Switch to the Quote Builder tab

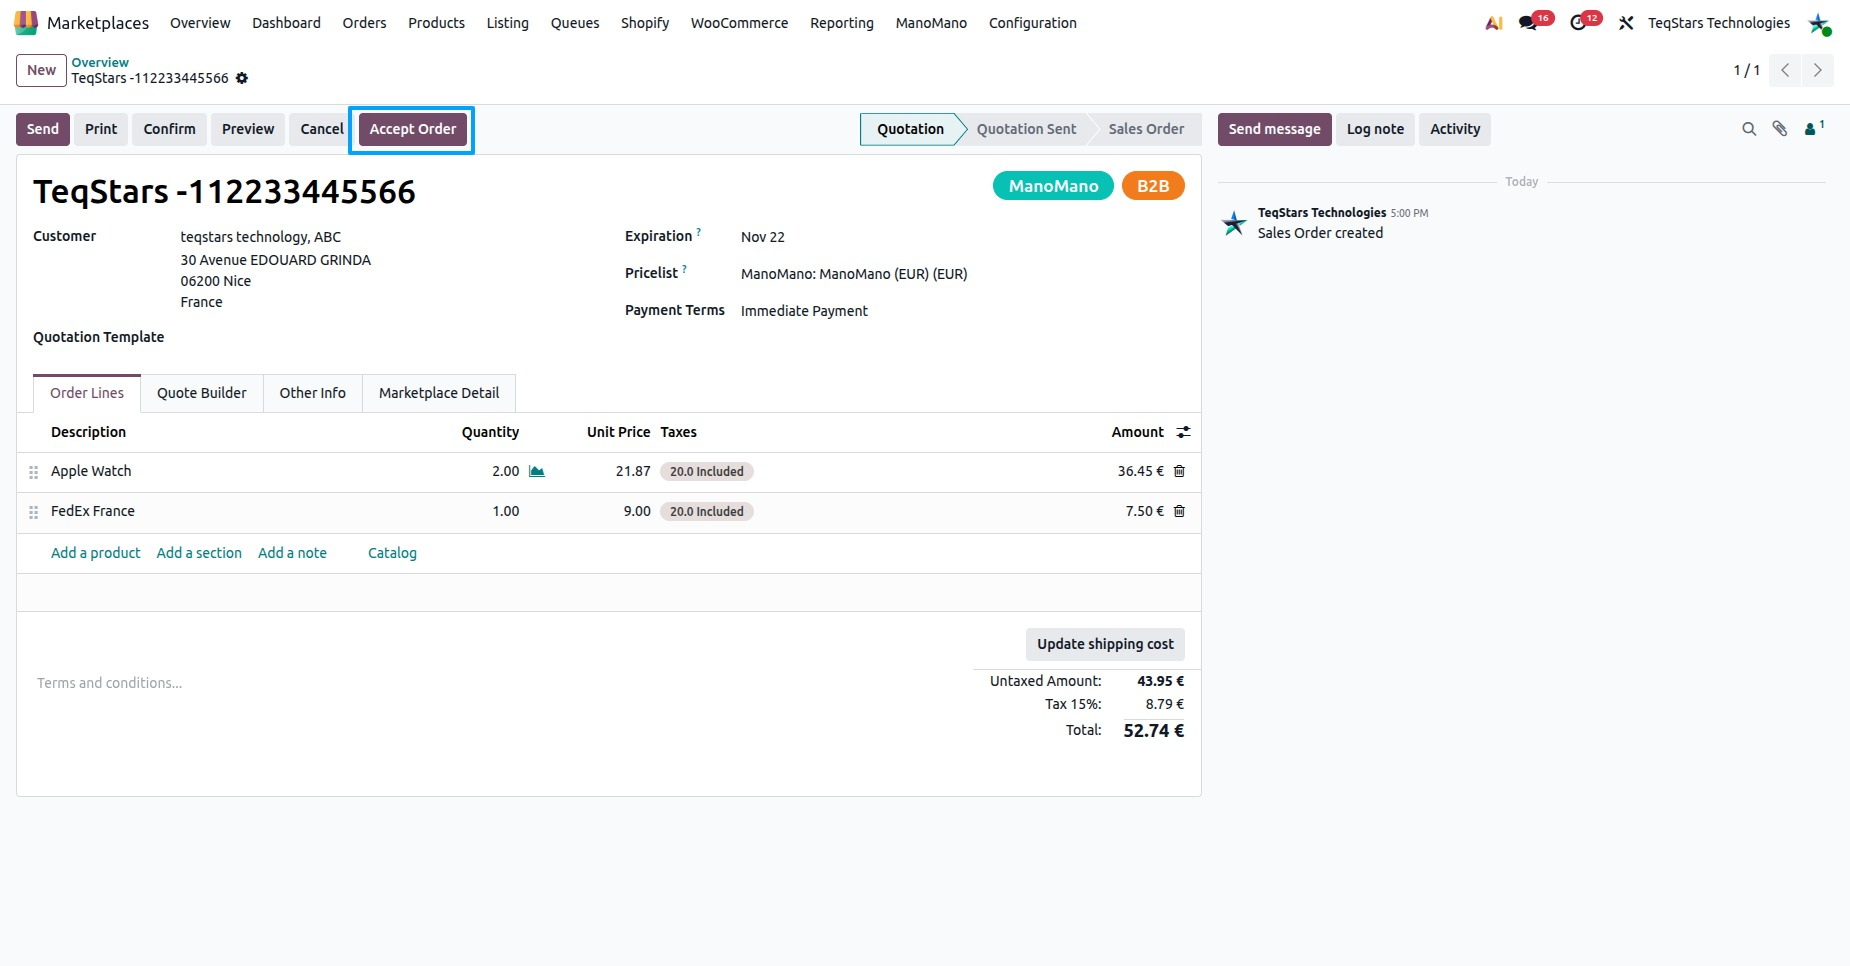202,393
